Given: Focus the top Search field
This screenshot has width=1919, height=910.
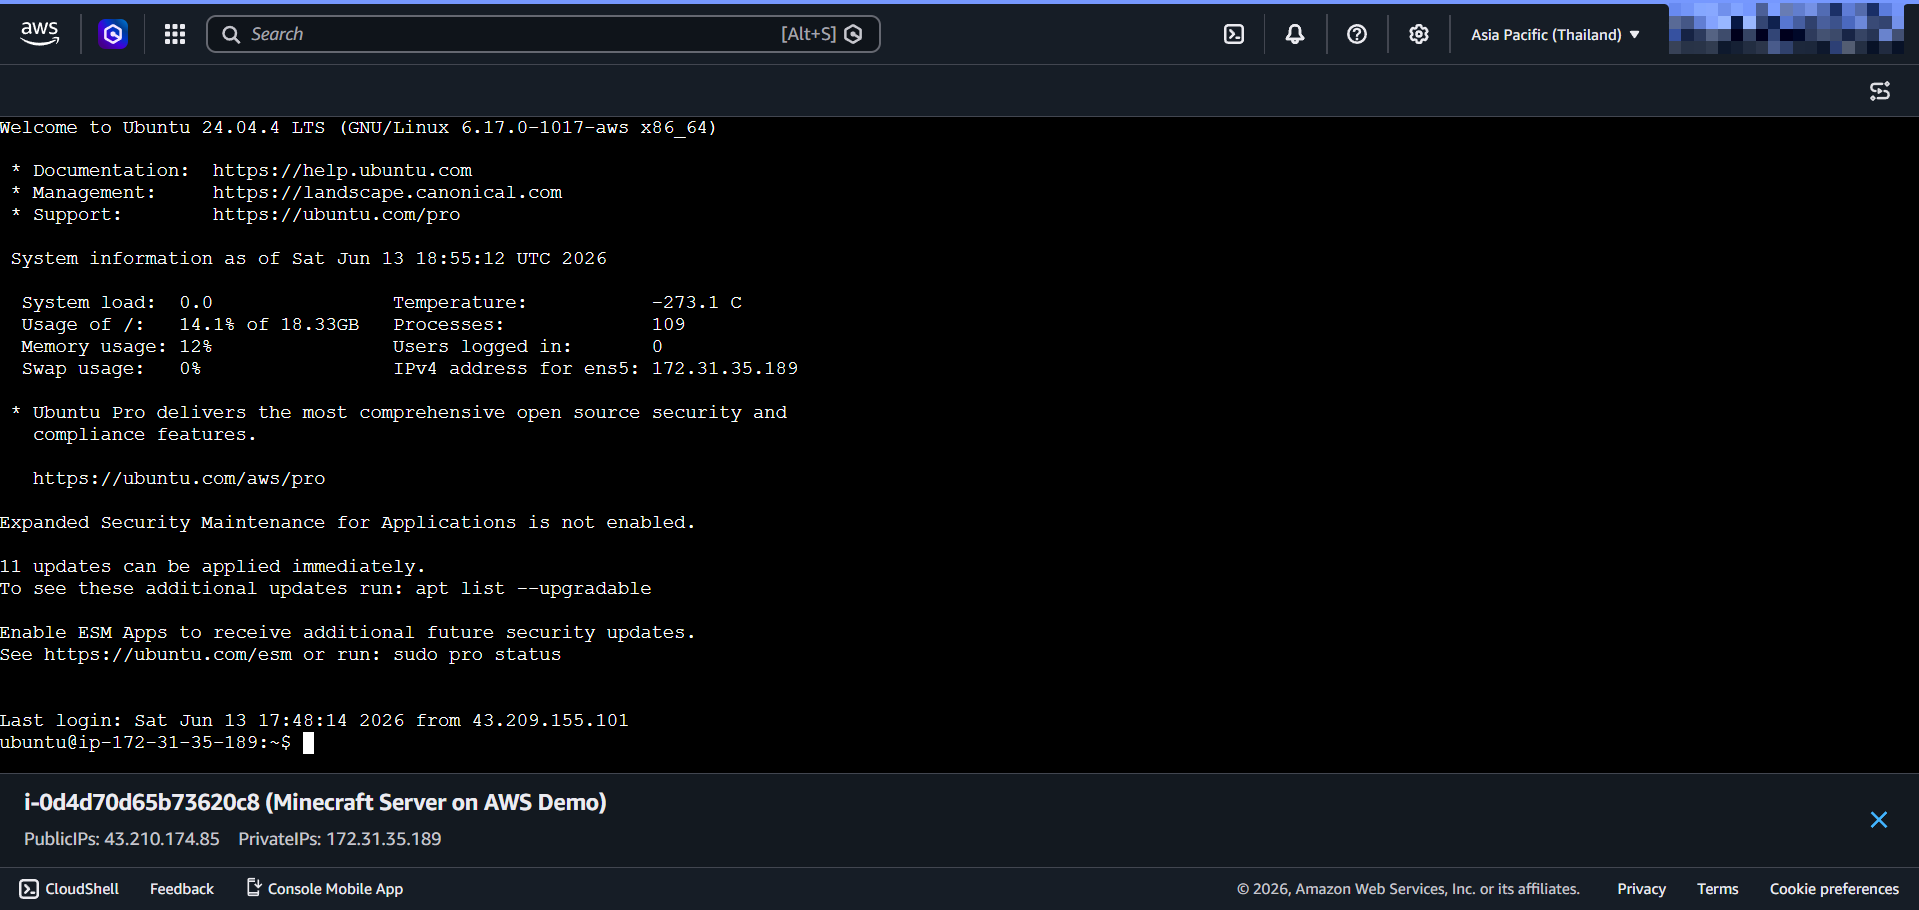Looking at the screenshot, I should [543, 34].
